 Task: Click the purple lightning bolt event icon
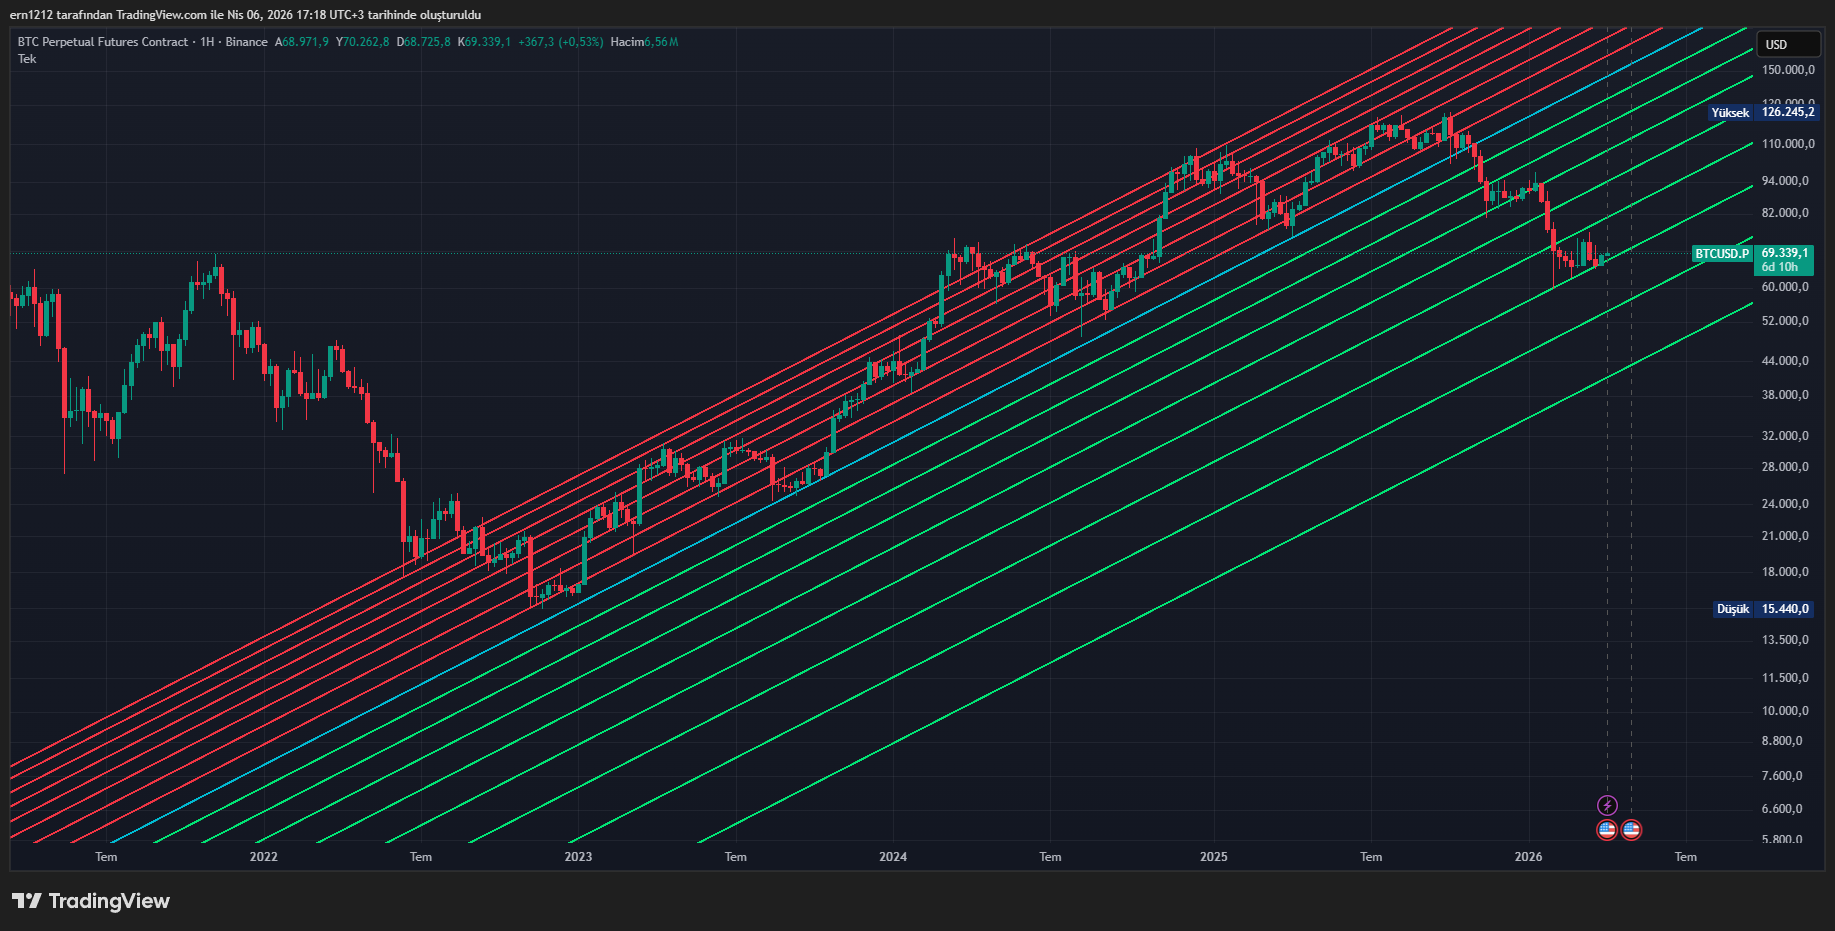coord(1607,805)
